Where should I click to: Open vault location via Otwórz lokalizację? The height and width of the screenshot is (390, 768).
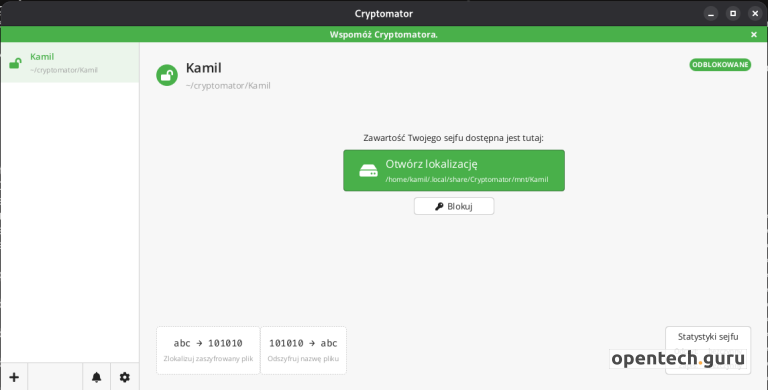click(x=454, y=171)
